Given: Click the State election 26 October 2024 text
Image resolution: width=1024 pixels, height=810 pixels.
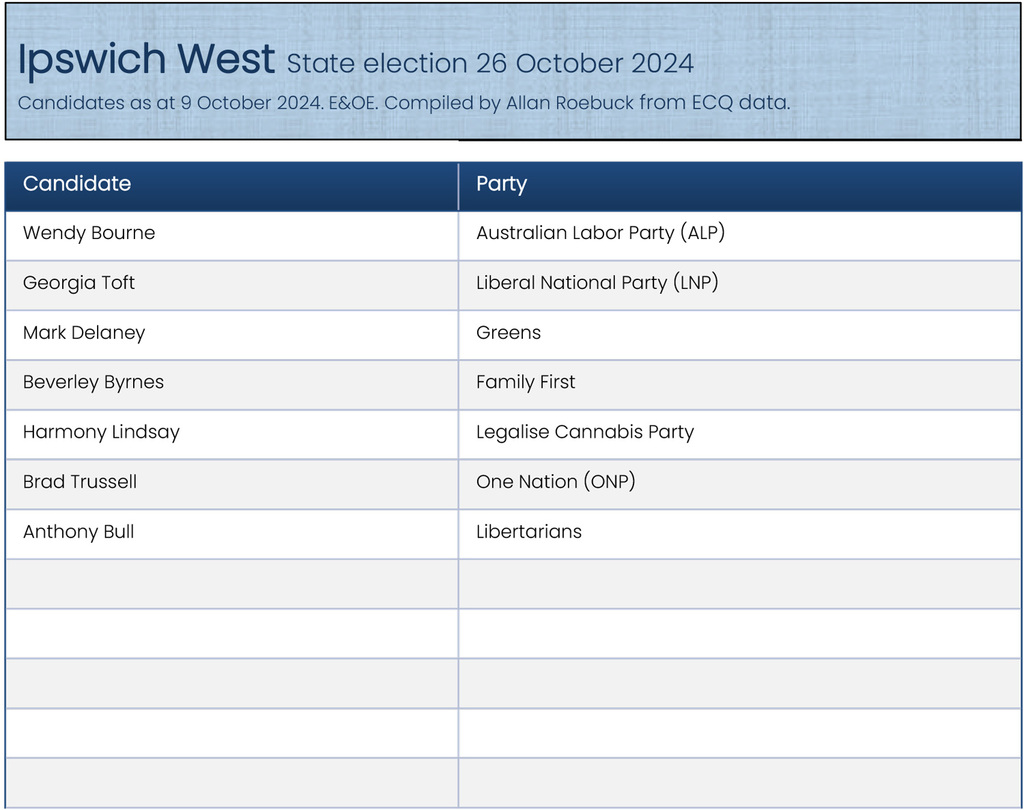Looking at the screenshot, I should point(490,64).
